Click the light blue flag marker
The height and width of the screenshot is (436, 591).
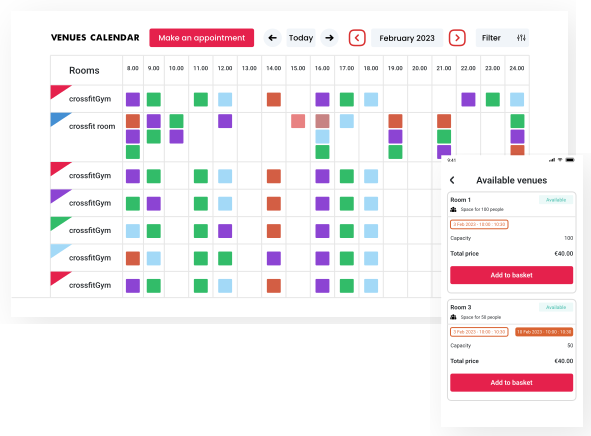(x=59, y=249)
